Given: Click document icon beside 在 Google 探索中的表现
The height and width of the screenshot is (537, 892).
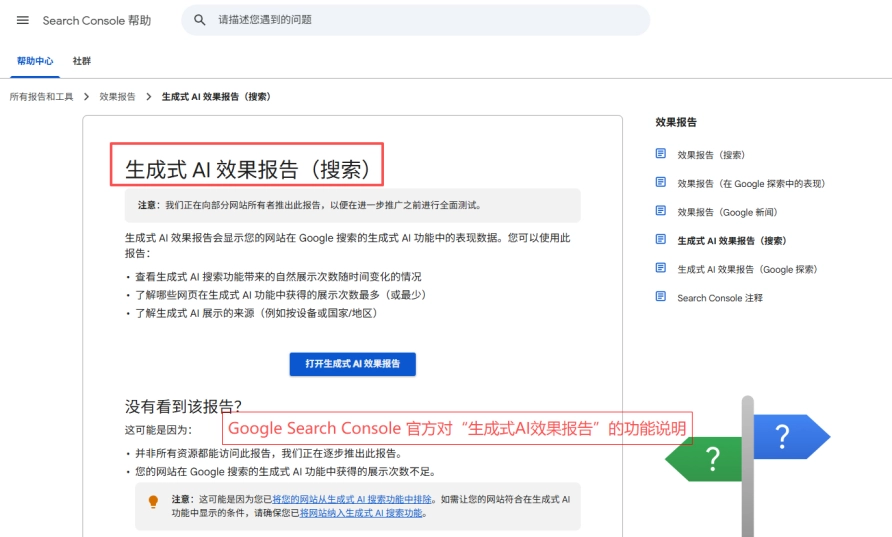Looking at the screenshot, I should click(660, 182).
